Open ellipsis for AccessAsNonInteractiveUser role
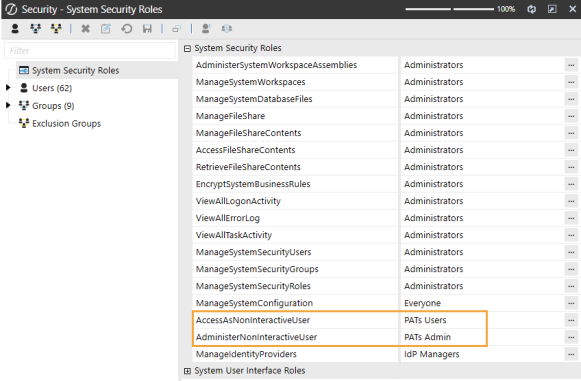Image resolution: width=581 pixels, height=381 pixels. point(571,321)
